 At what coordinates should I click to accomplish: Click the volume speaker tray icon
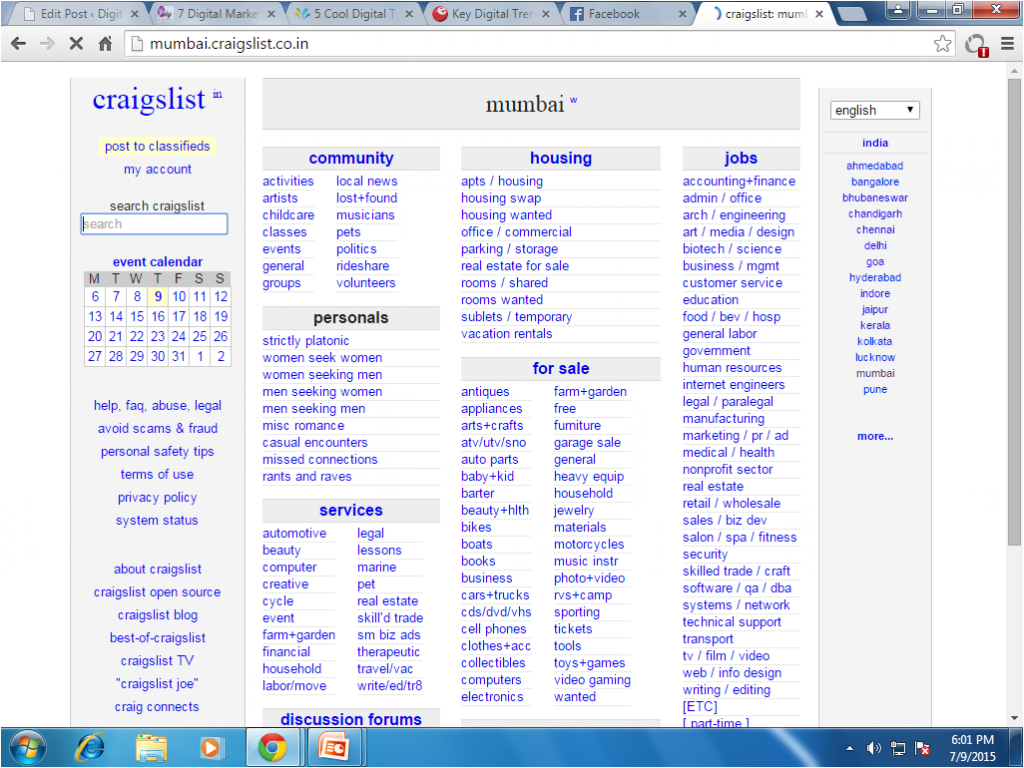[x=873, y=748]
